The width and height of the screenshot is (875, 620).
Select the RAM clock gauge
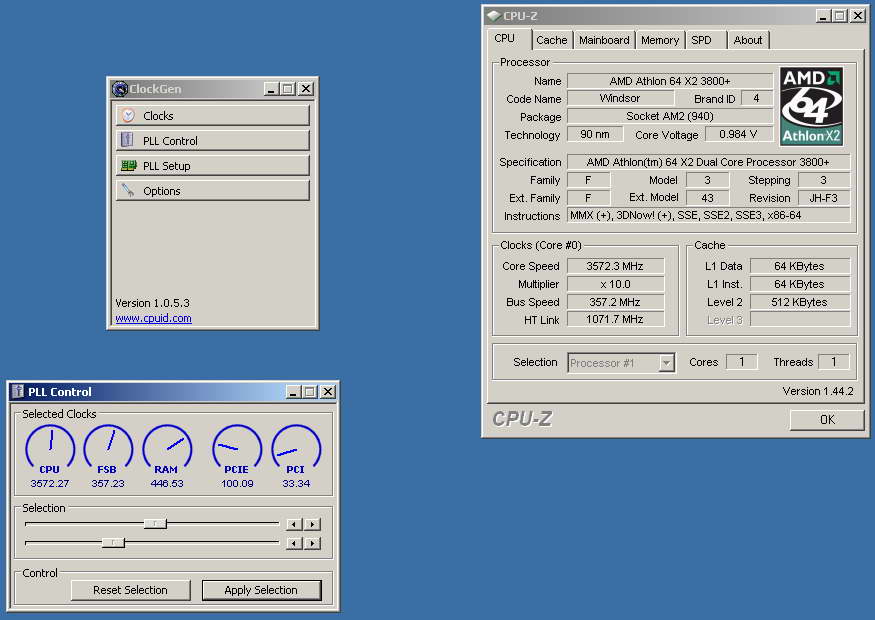[167, 448]
